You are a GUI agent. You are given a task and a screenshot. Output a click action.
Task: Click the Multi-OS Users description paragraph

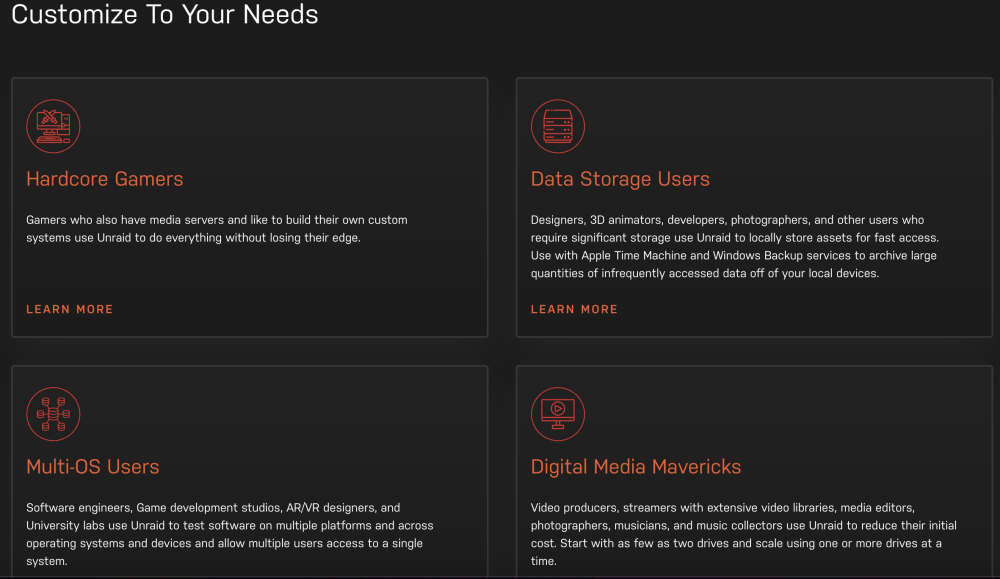click(230, 534)
